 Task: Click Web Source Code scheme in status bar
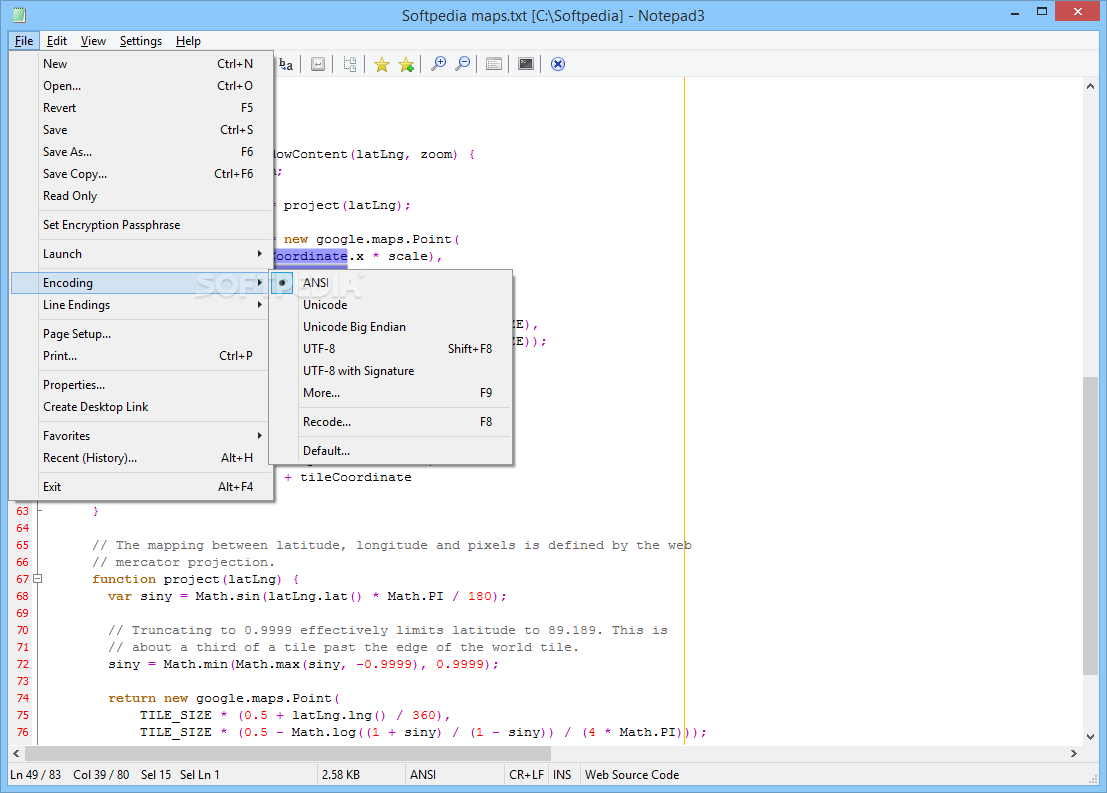coord(632,775)
